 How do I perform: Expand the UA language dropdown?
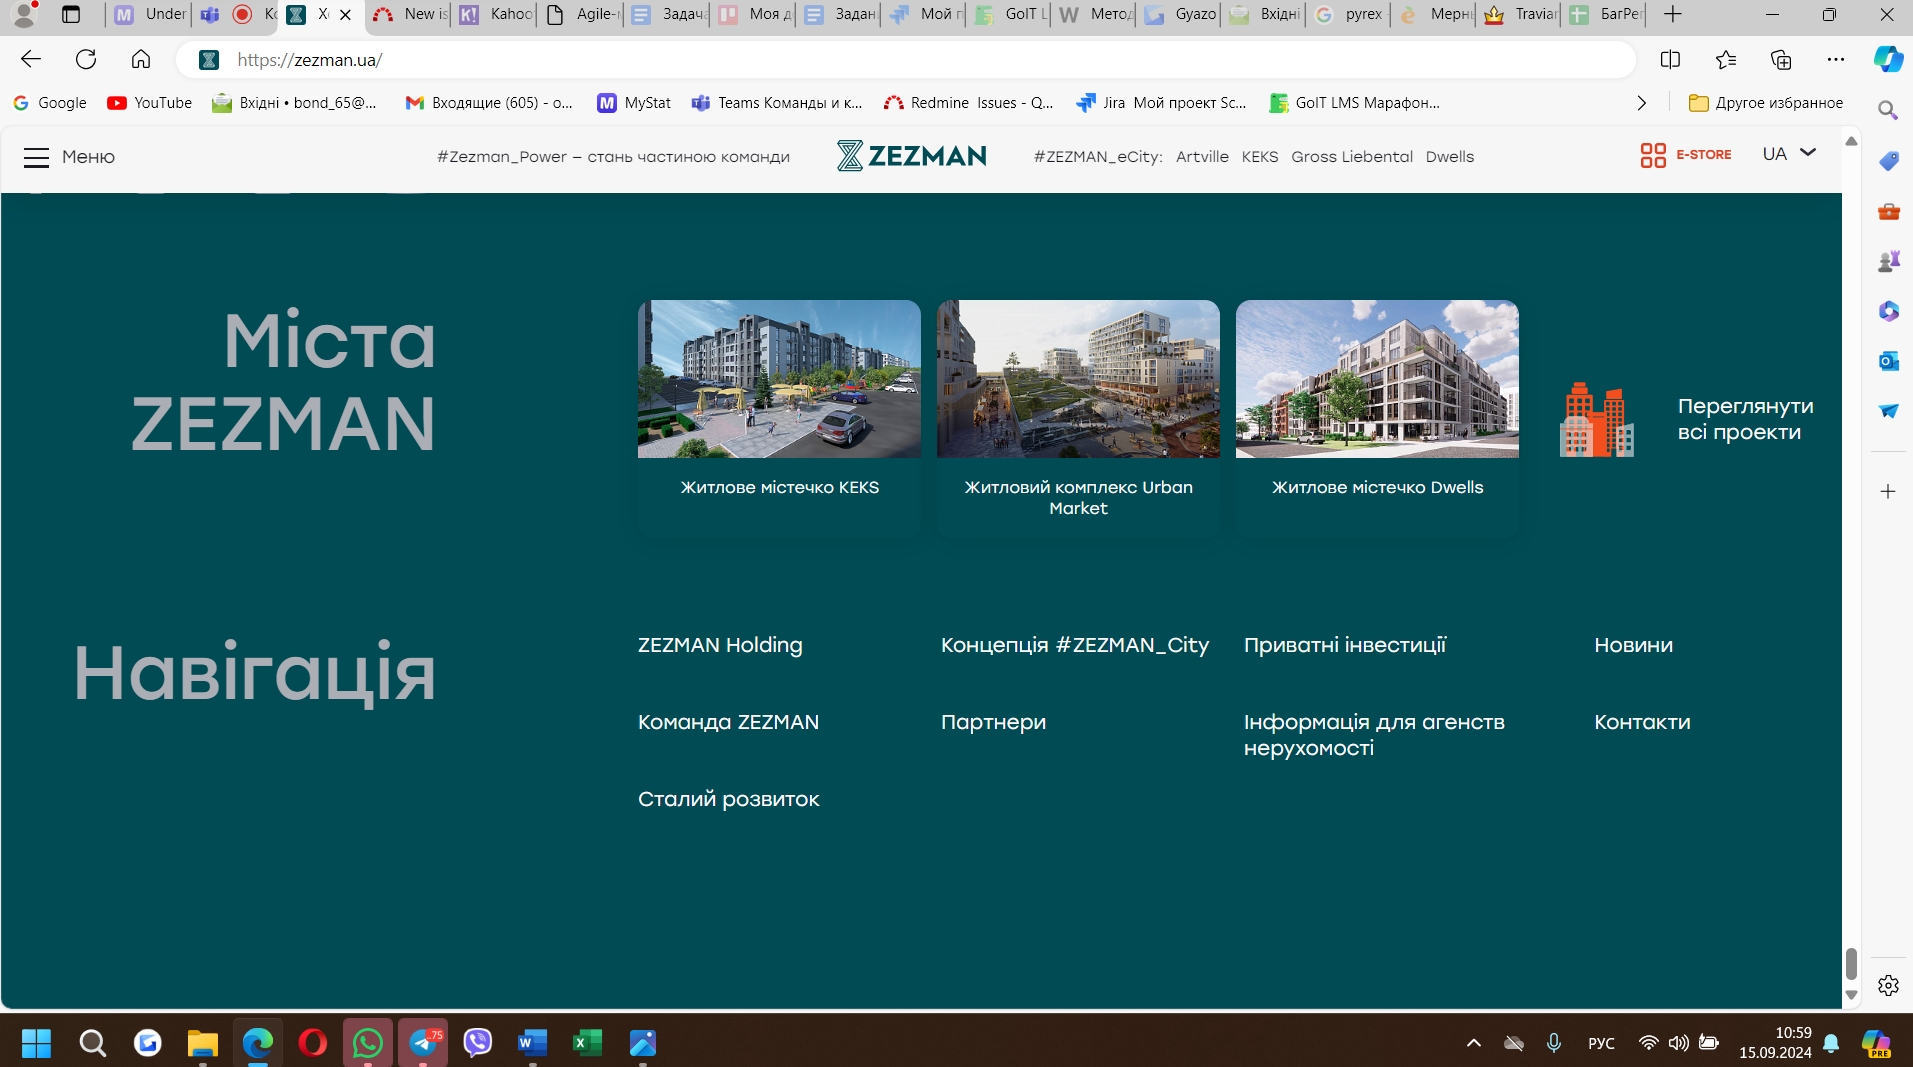(x=1789, y=154)
